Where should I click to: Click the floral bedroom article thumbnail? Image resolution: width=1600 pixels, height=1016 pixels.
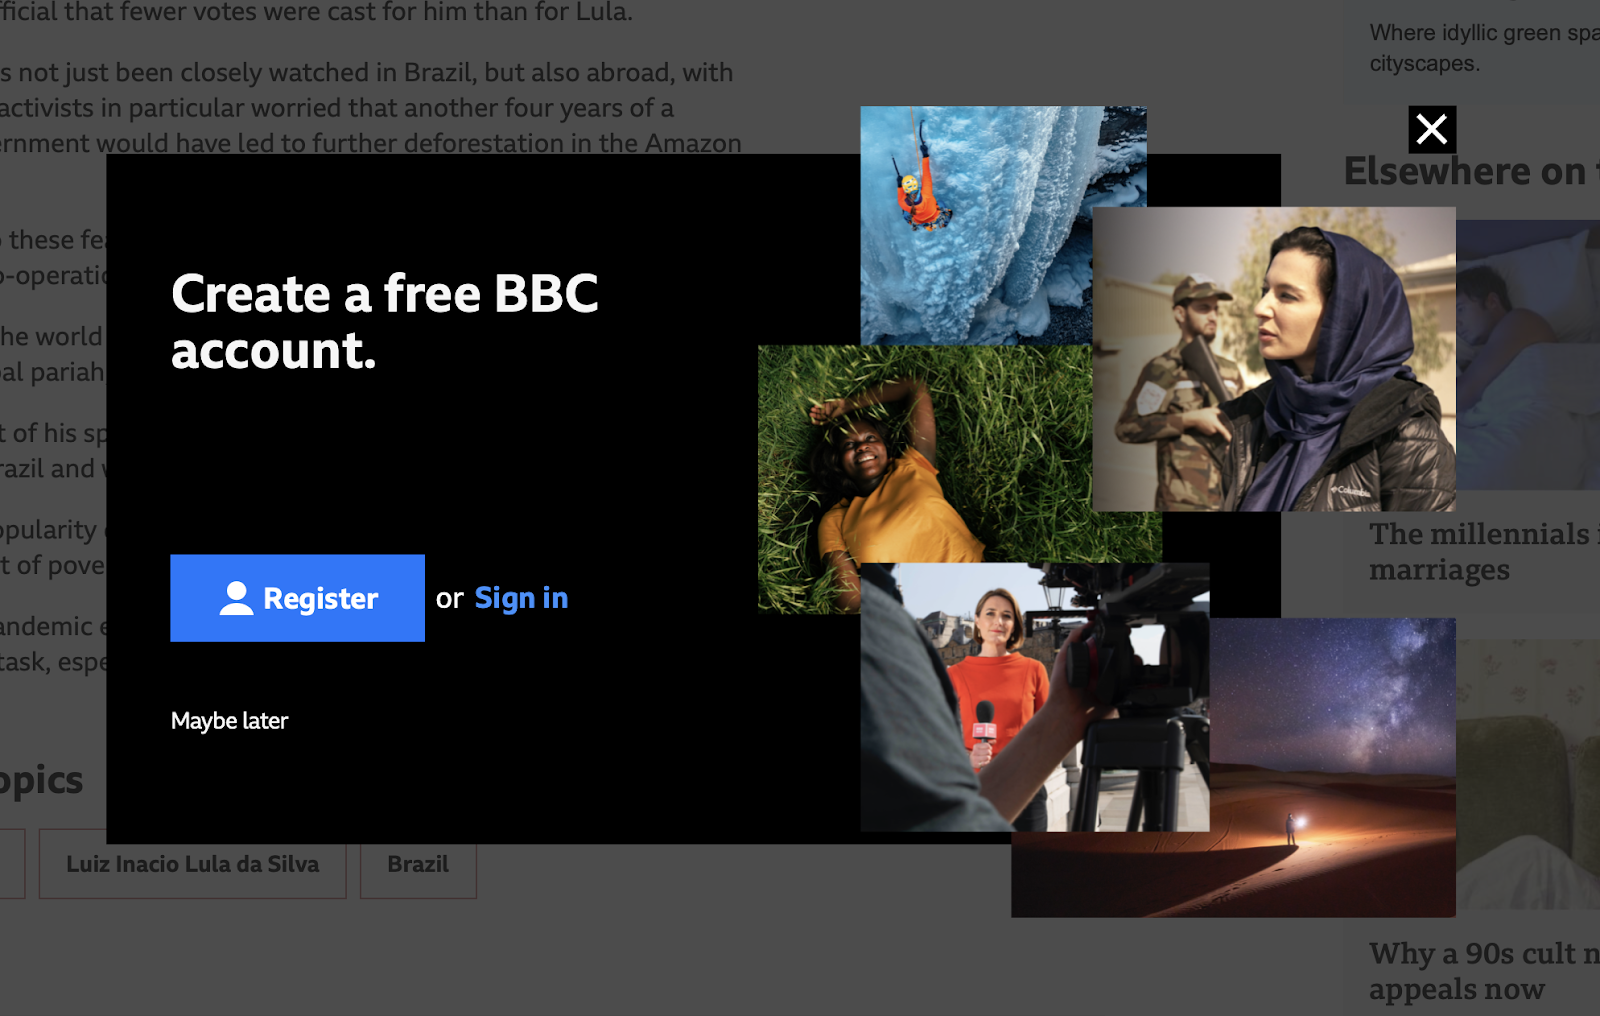1528,775
